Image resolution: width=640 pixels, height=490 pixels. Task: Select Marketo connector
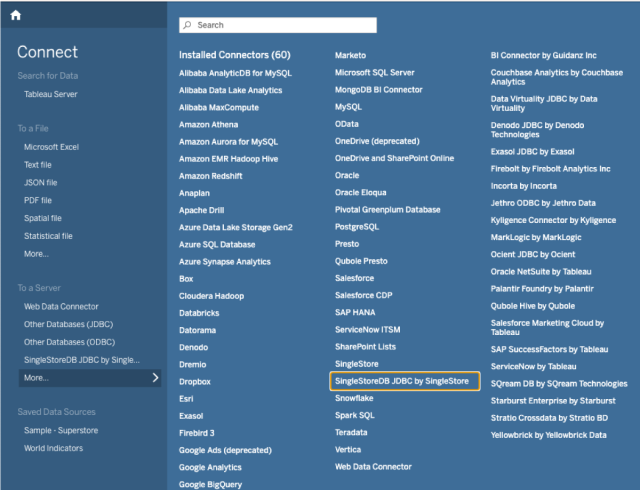351,56
